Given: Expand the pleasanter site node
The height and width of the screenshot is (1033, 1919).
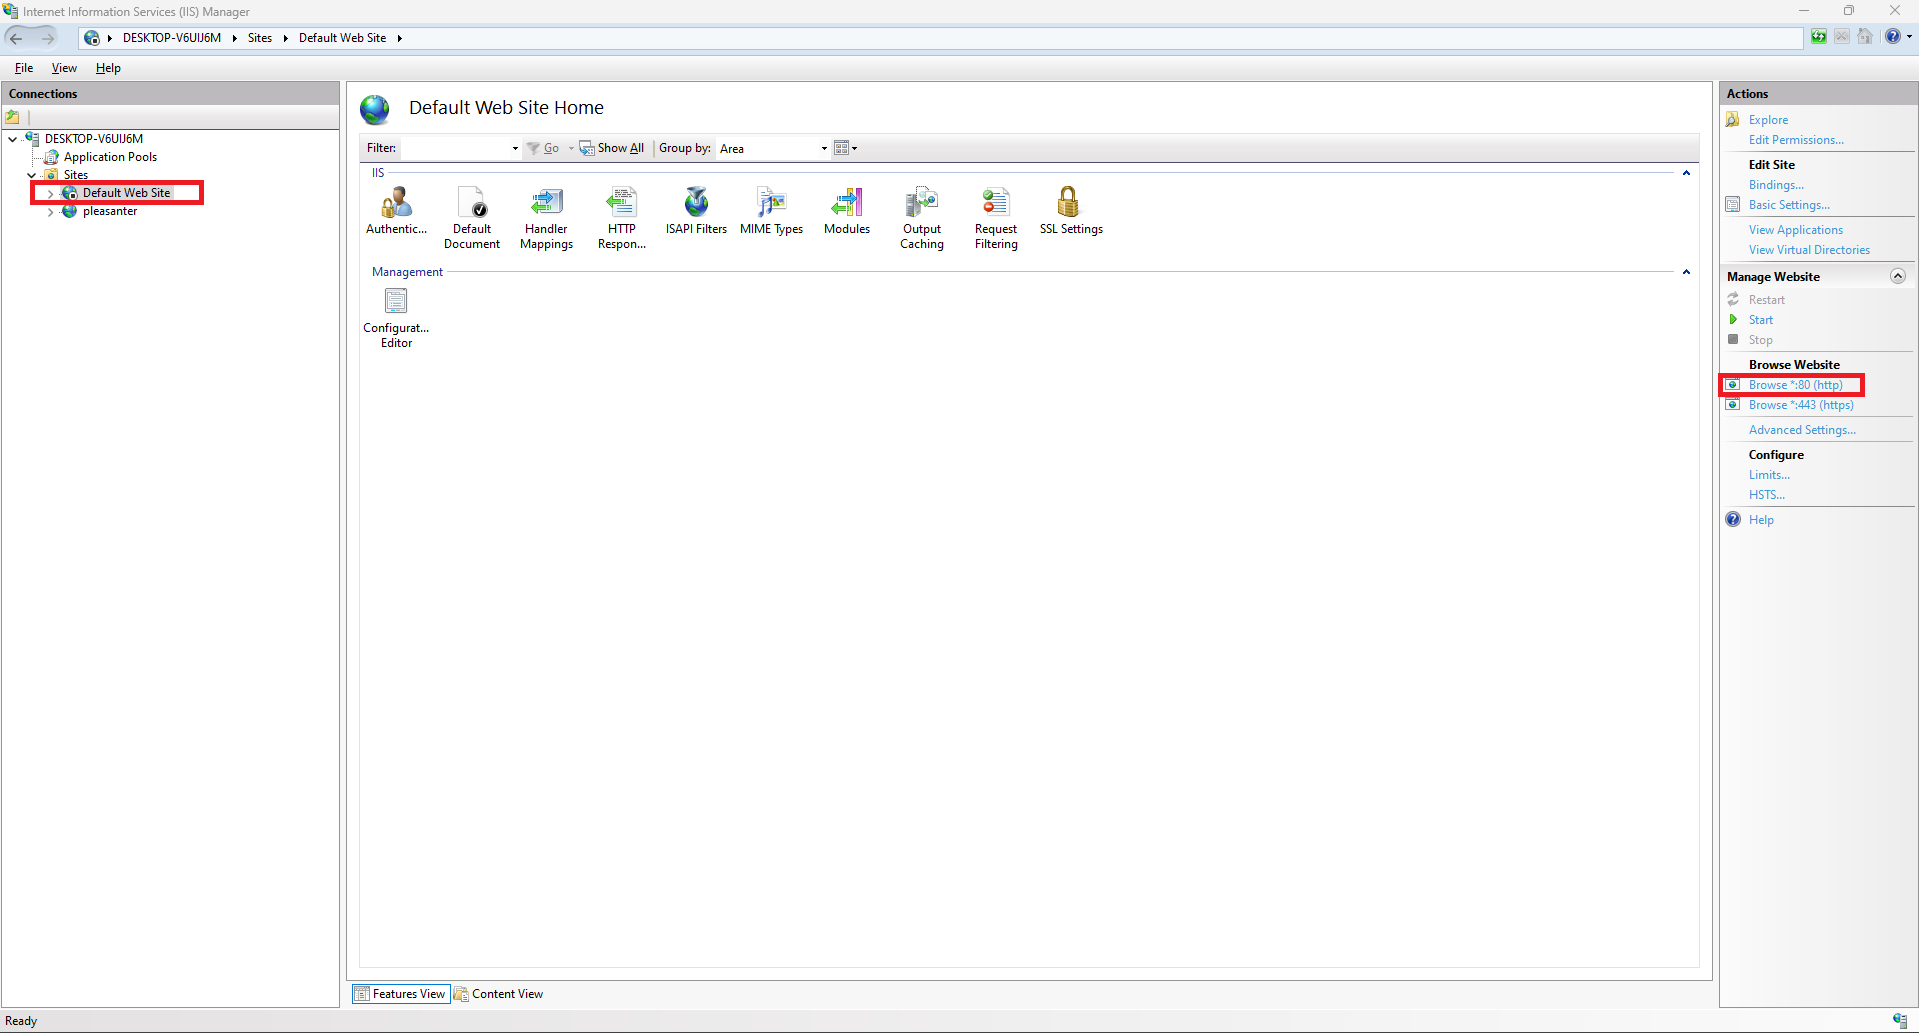Looking at the screenshot, I should pos(50,211).
